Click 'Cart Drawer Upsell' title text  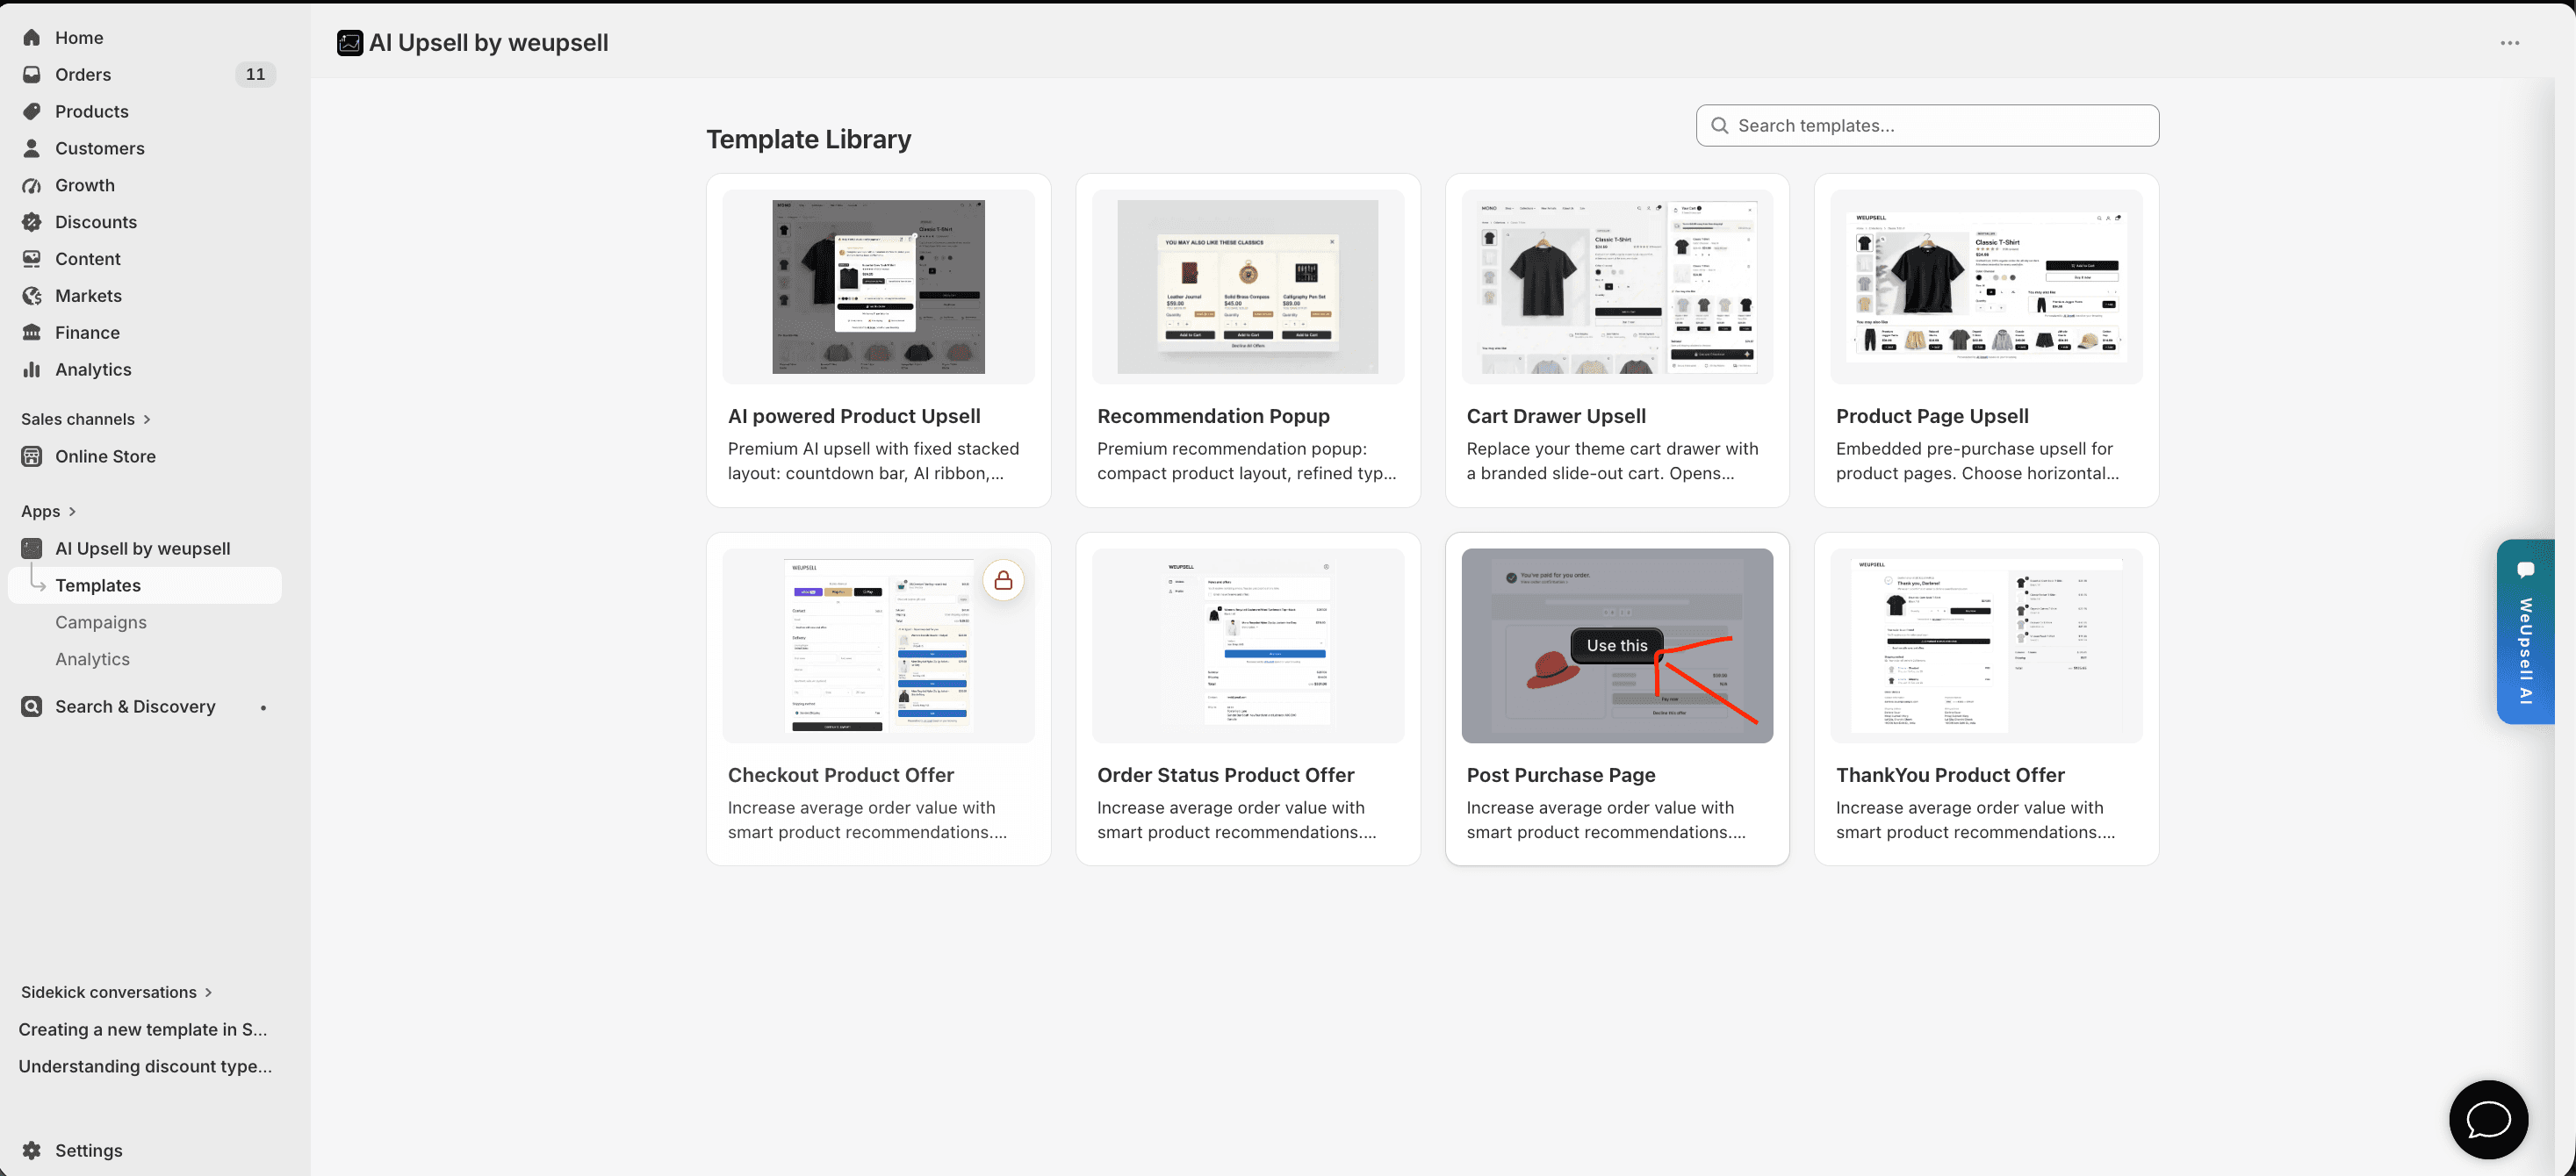1556,417
